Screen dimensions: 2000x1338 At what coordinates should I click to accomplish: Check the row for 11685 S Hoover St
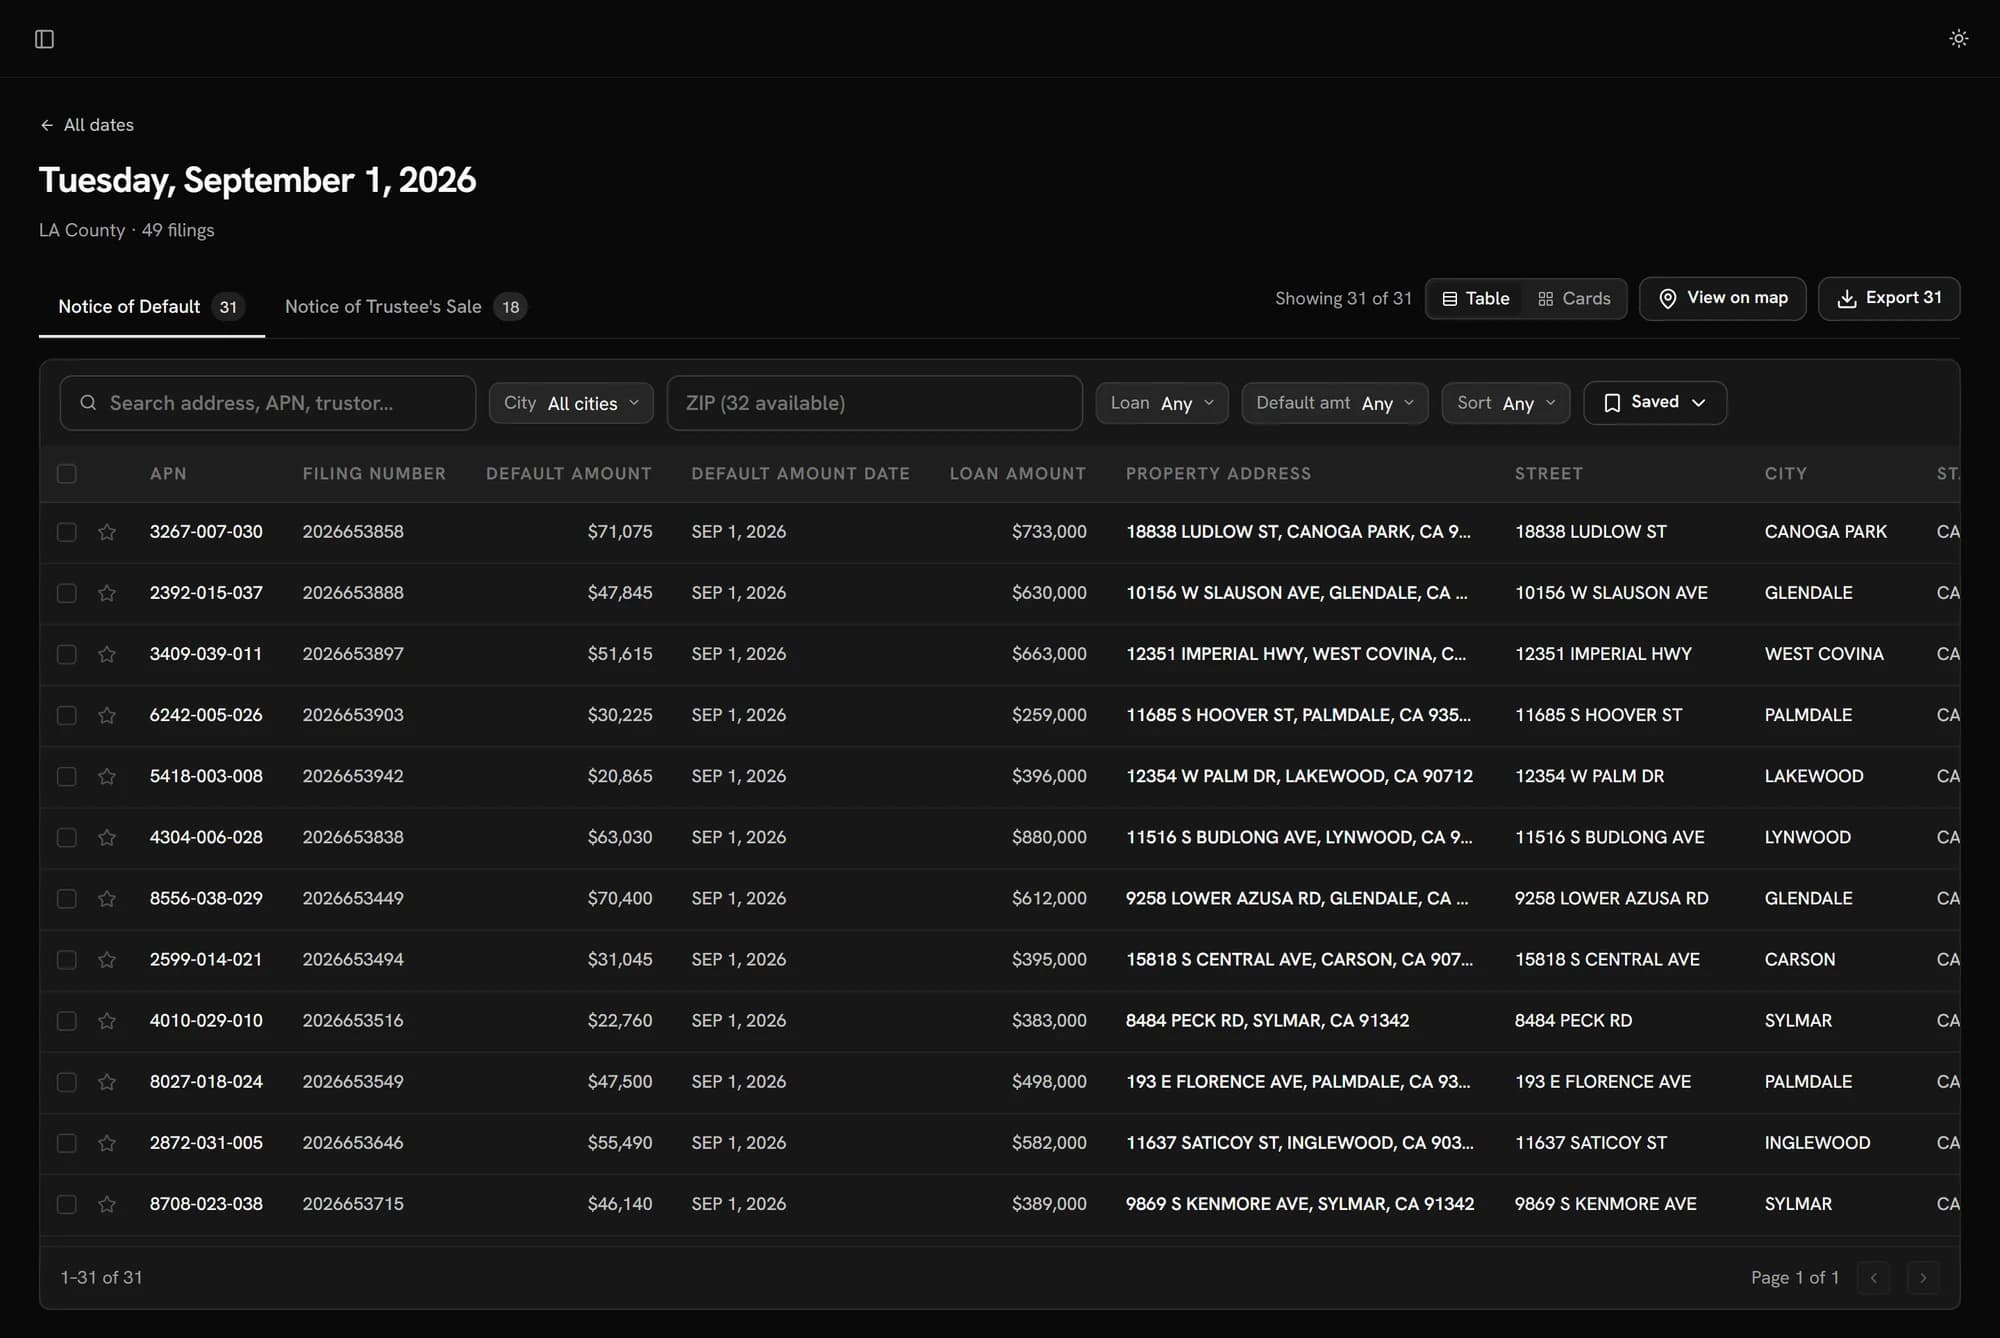tap(67, 715)
